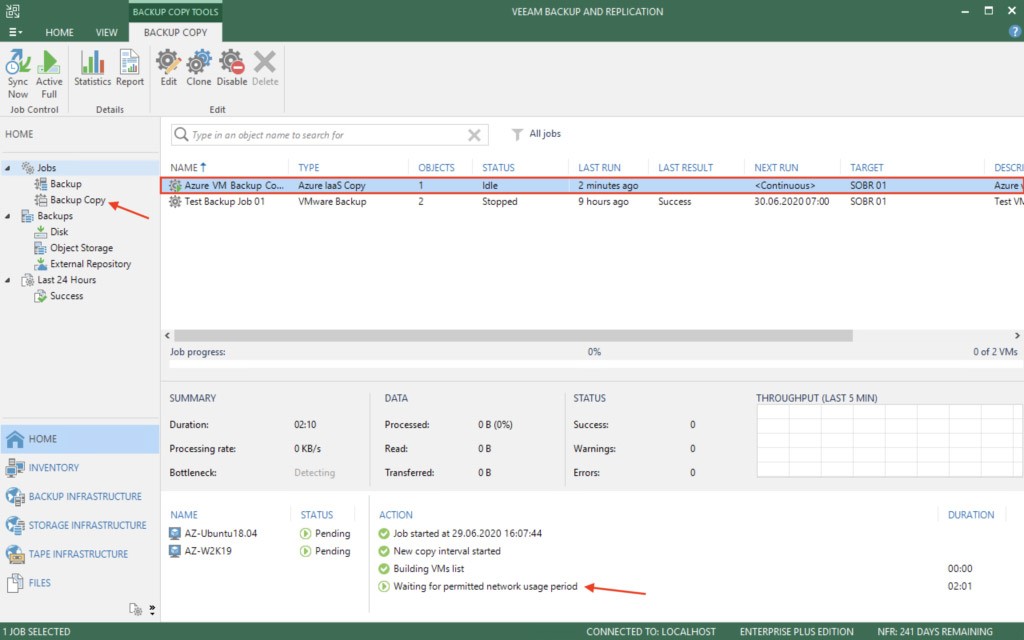
Task: Click 'Waiting for permitted network usage period'
Action: pyautogui.click(x=485, y=586)
